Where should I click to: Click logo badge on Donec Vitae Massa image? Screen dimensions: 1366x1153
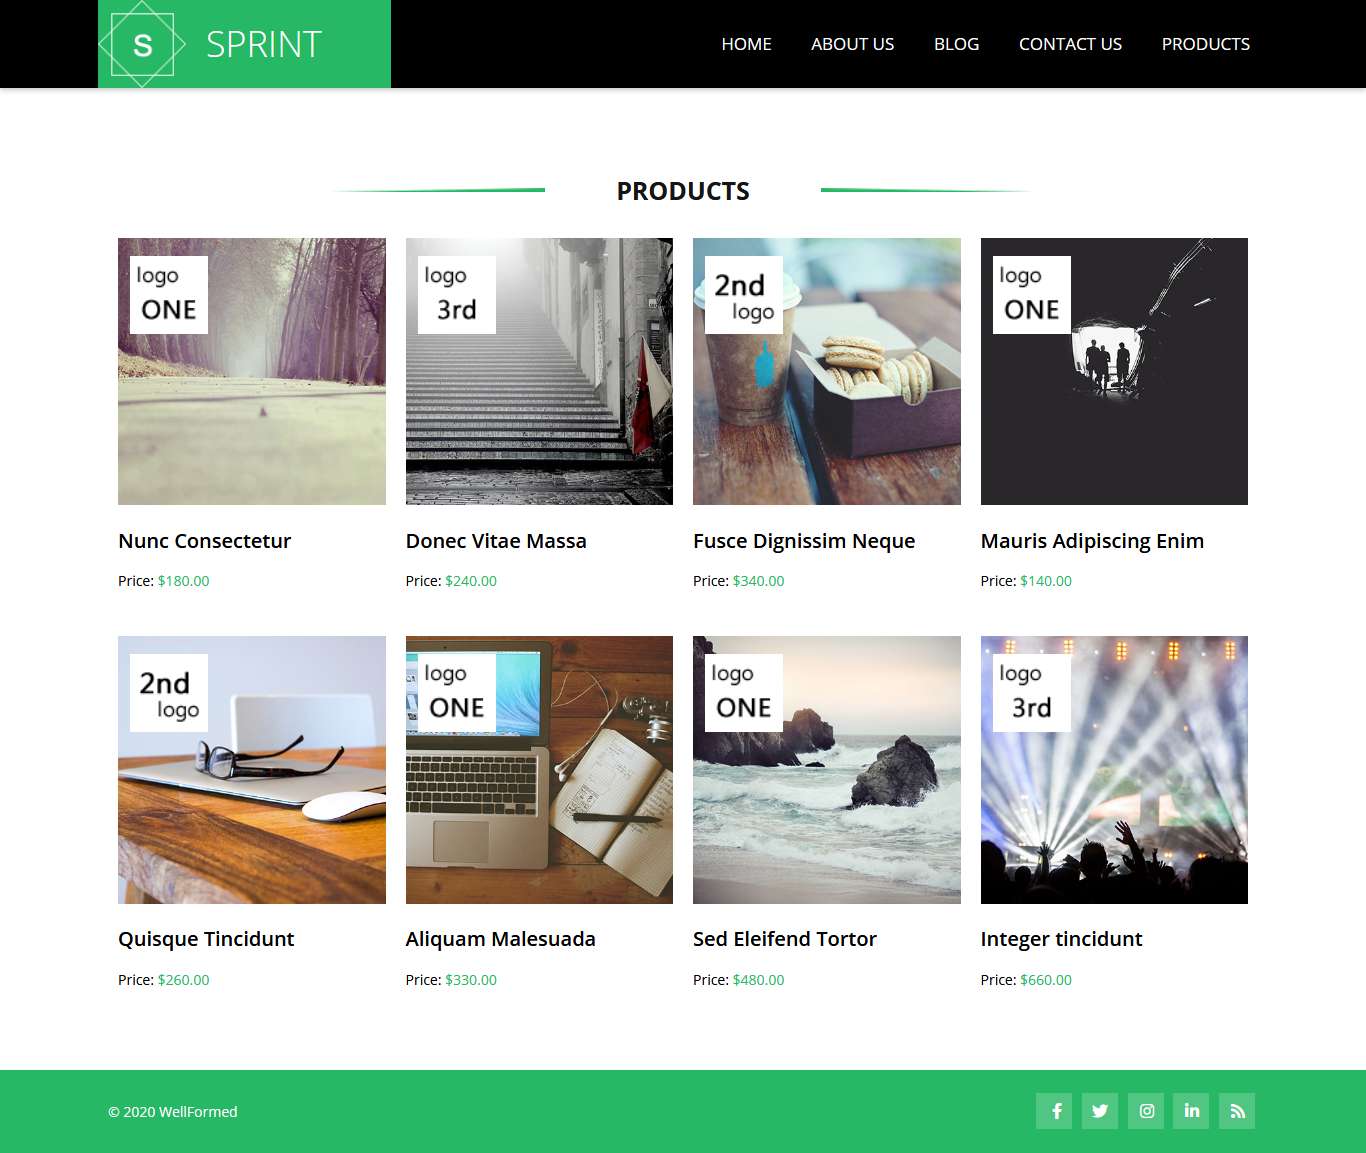pos(457,295)
